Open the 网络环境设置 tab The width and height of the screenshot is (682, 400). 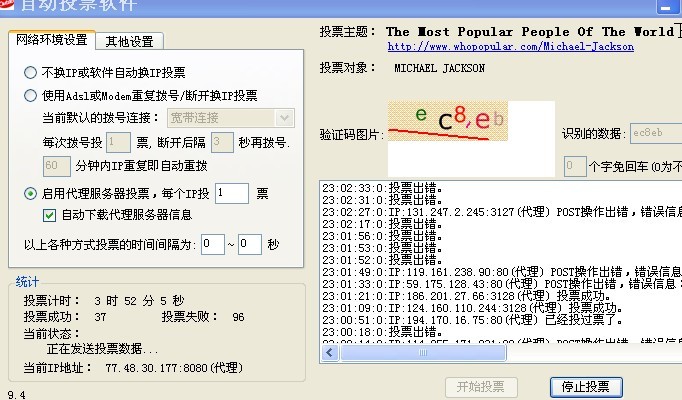50,40
